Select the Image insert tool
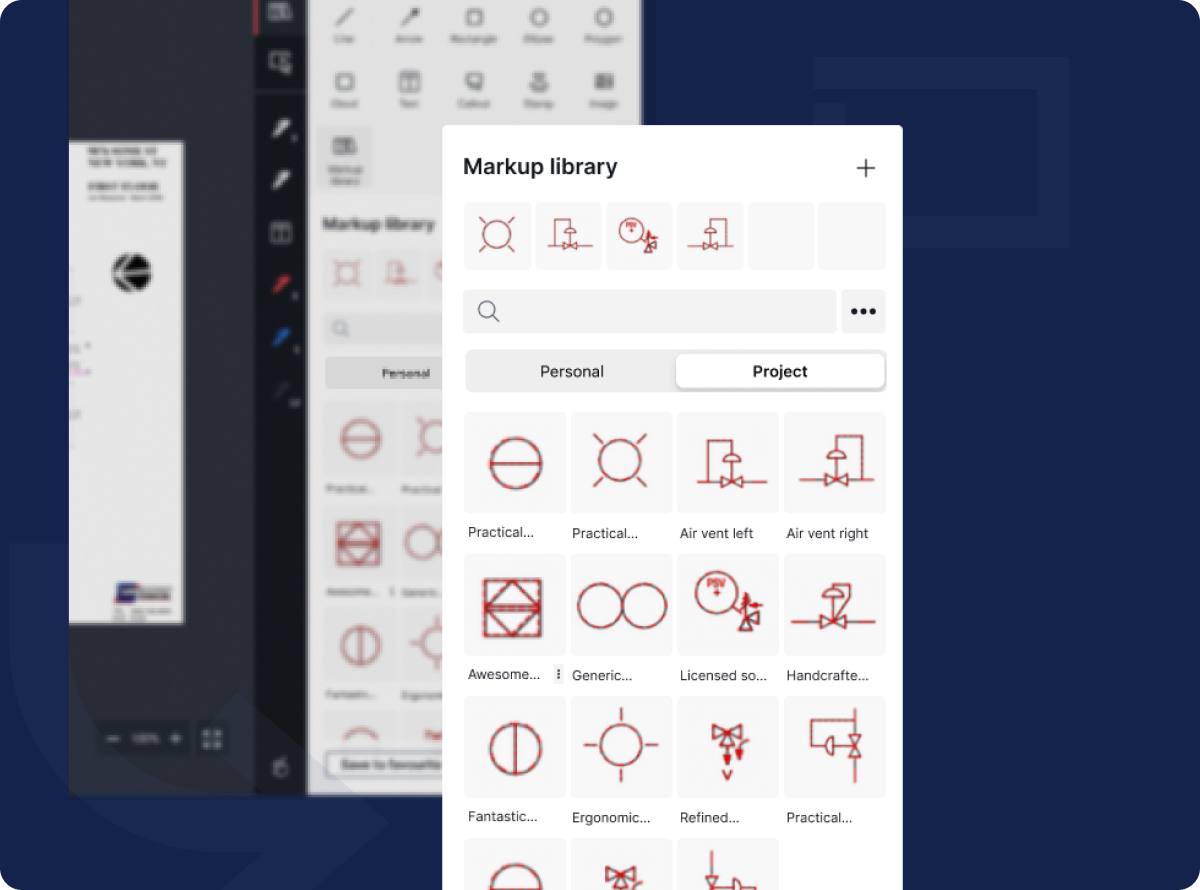This screenshot has width=1200, height=890. 603,80
